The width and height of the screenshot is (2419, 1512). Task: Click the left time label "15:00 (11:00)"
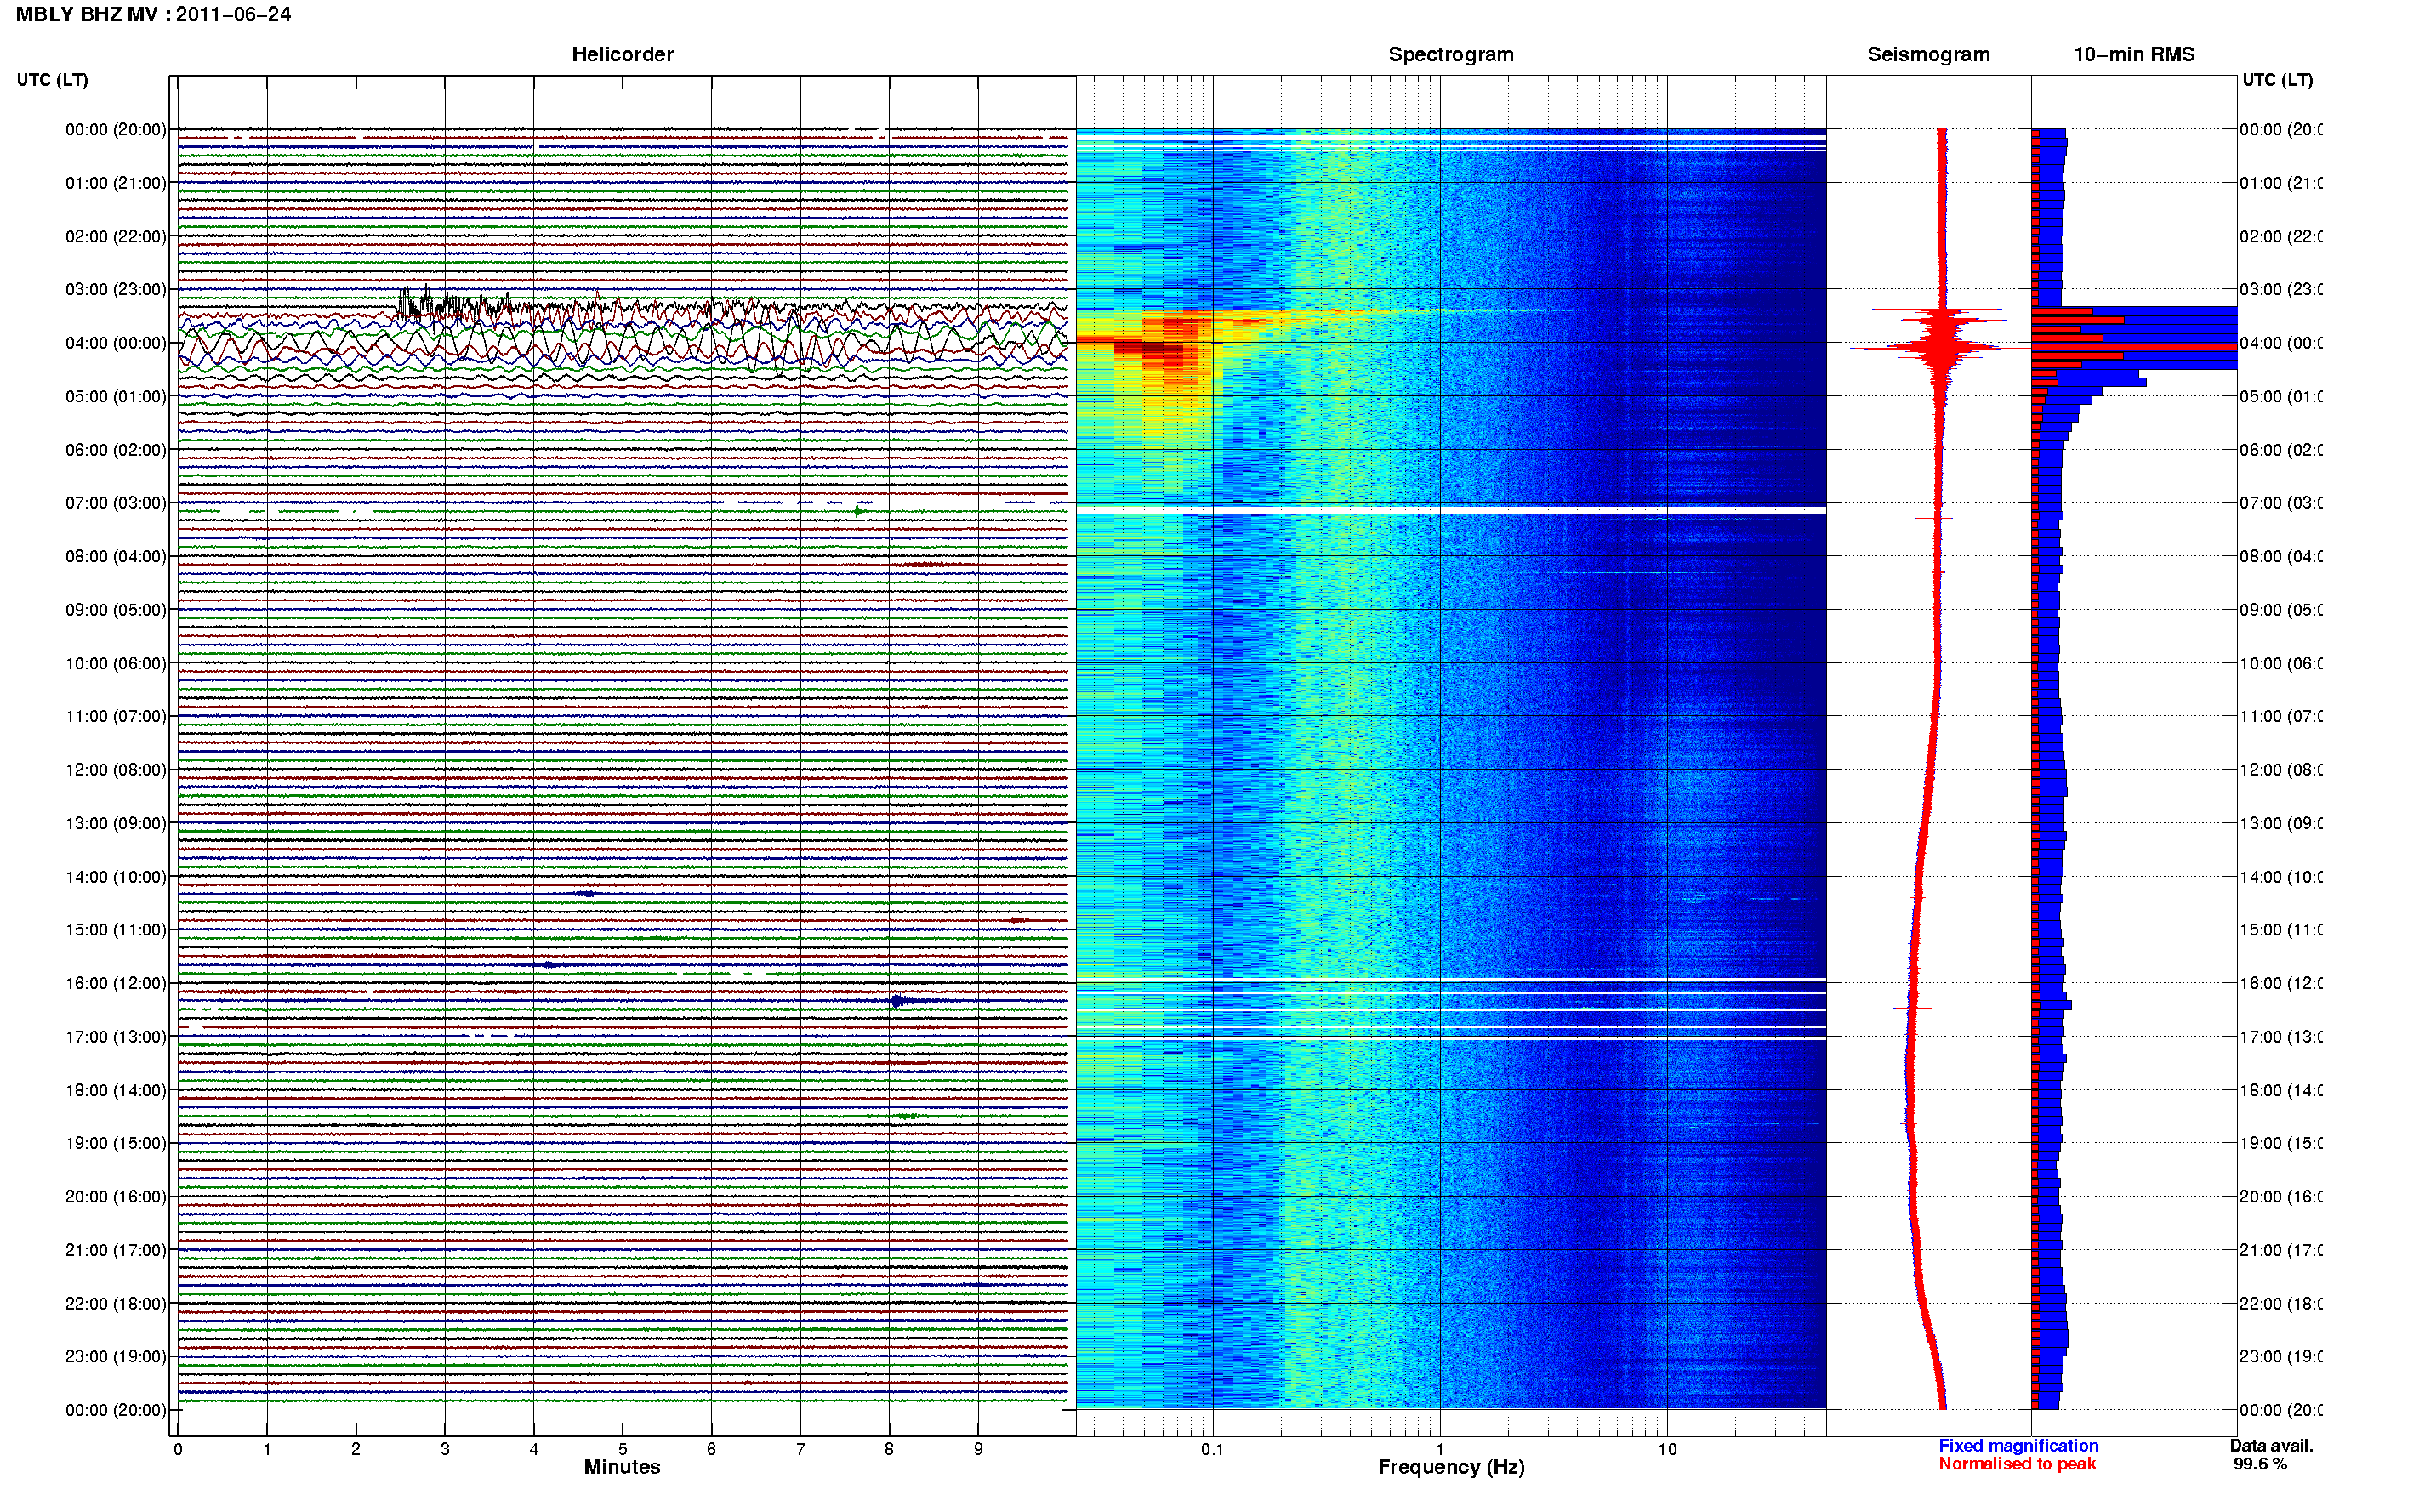coord(116,930)
